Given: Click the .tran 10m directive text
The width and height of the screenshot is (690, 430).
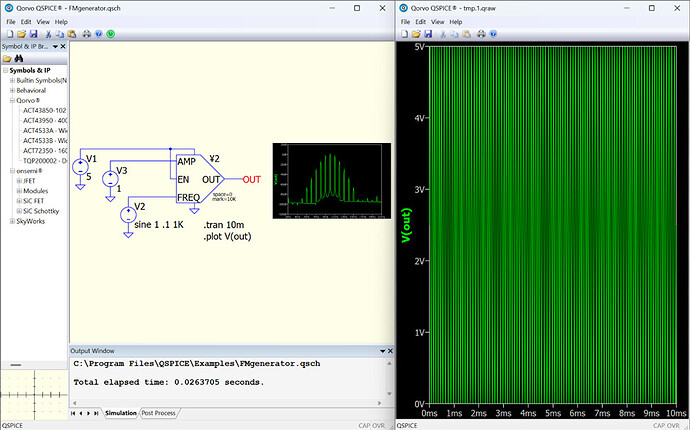Looking at the screenshot, I should click(x=224, y=225).
